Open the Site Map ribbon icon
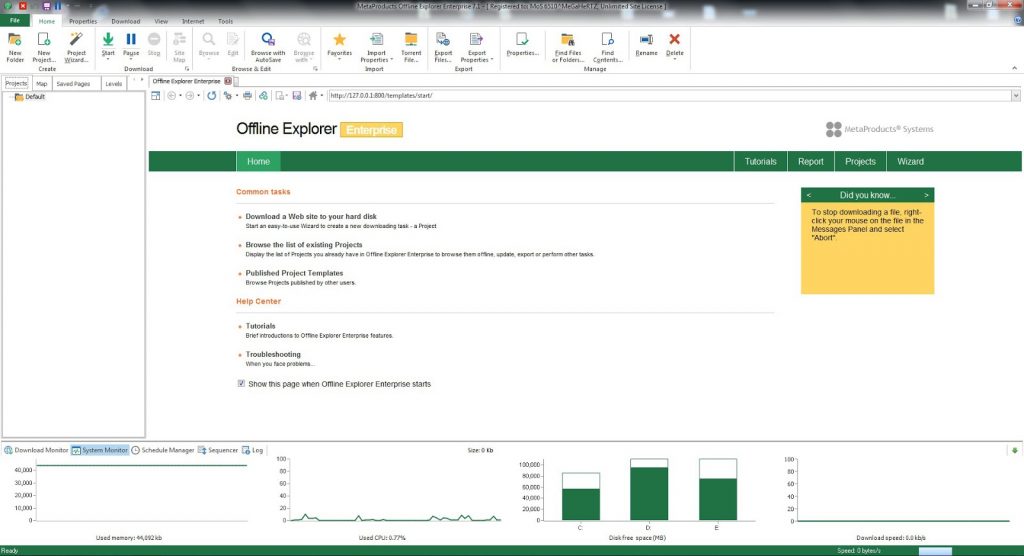The height and width of the screenshot is (556, 1024). [179, 39]
